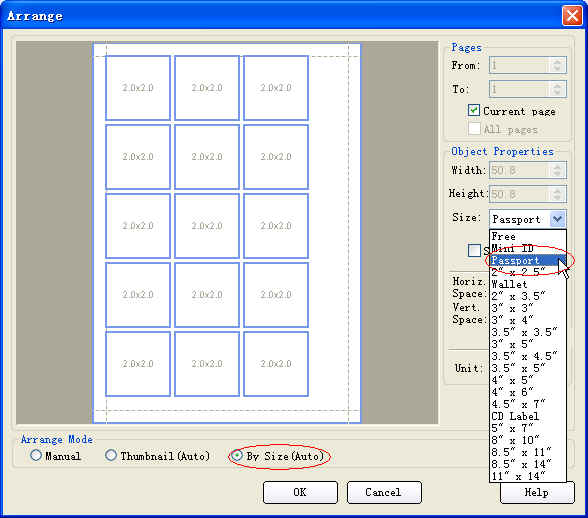The height and width of the screenshot is (518, 588).
Task: Pick the 3.5" x 5" size
Action: tap(528, 368)
